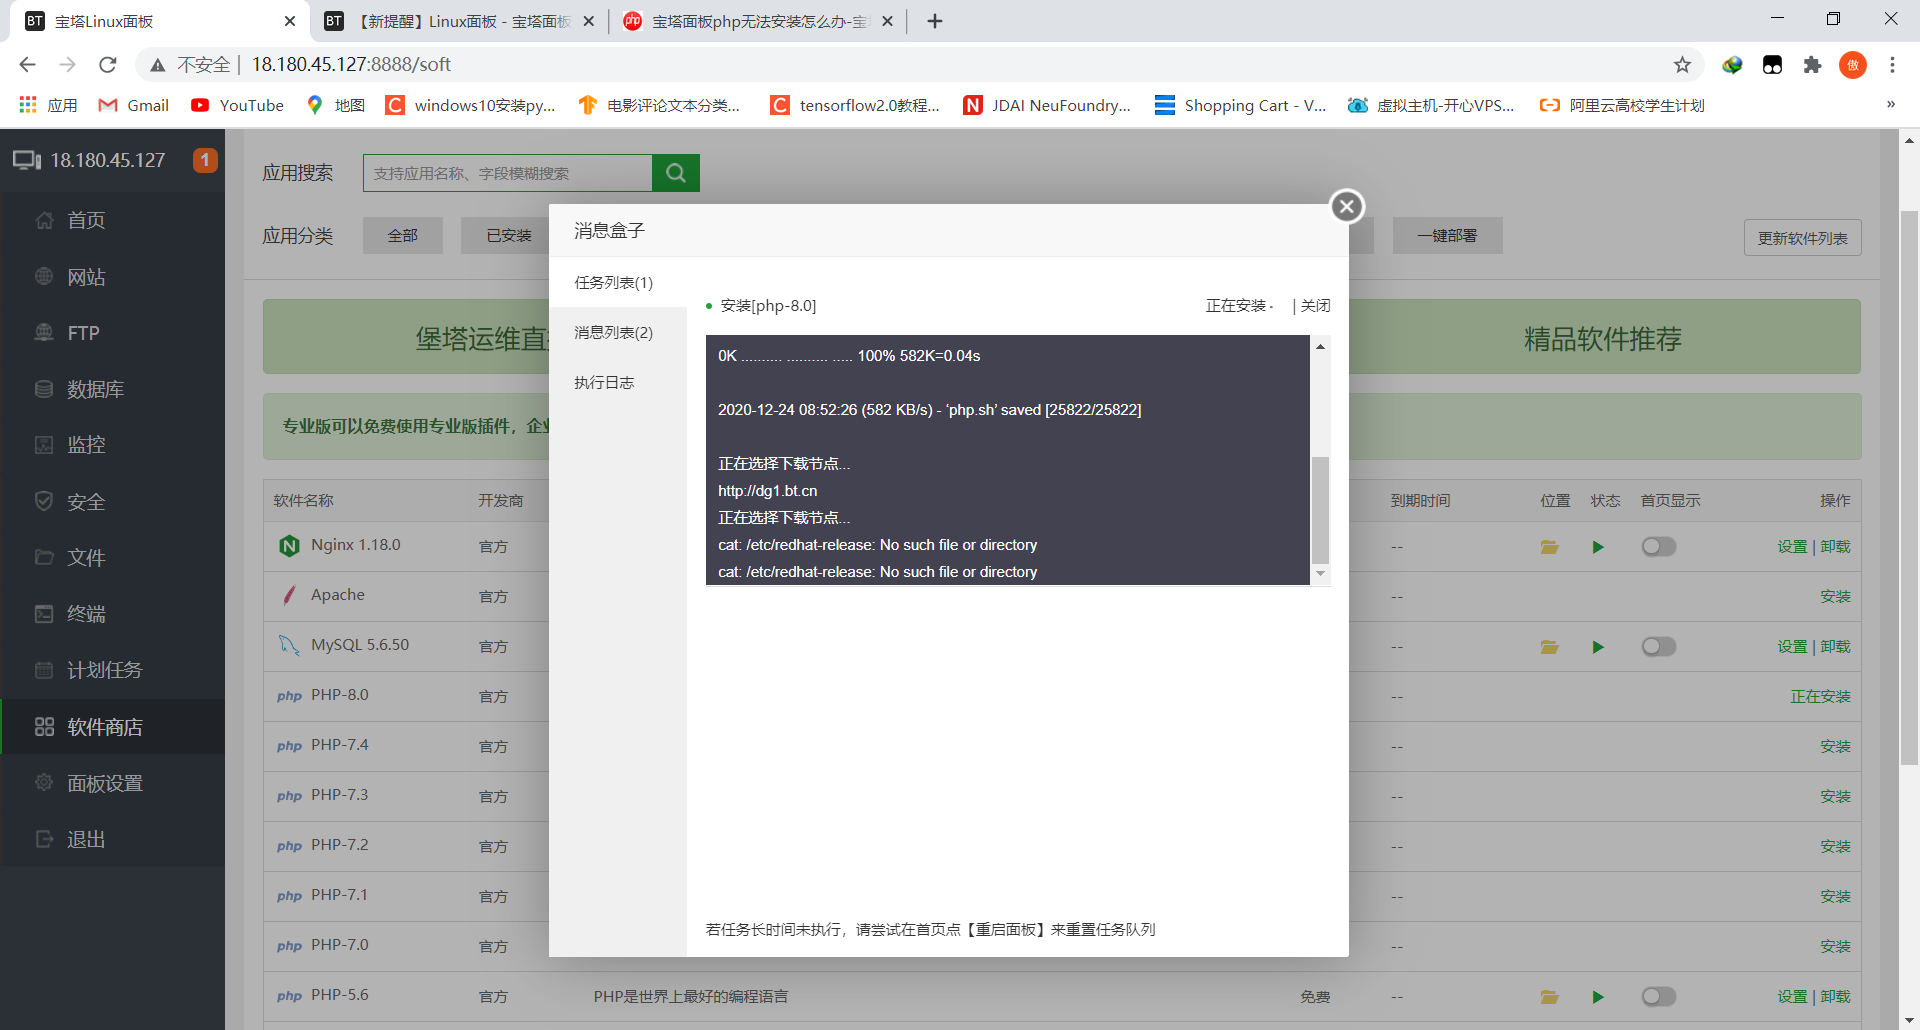Click 安装 for PHP-7.3
Viewport: 1920px width, 1030px height.
(1835, 797)
